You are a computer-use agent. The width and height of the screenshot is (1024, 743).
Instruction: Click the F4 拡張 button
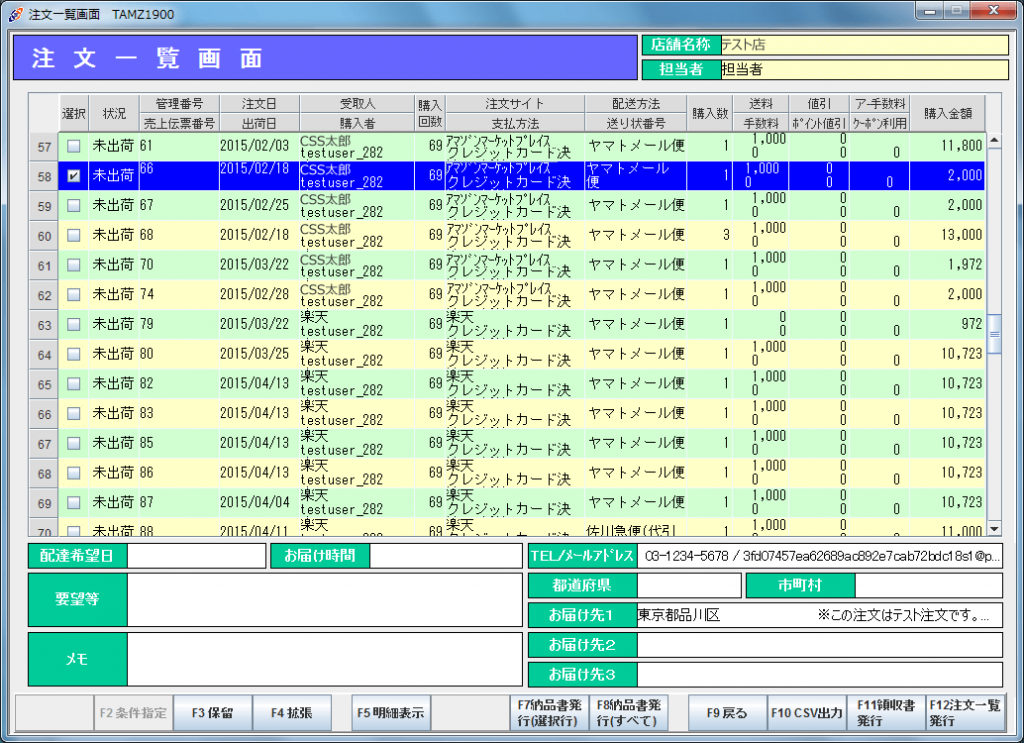pyautogui.click(x=291, y=713)
